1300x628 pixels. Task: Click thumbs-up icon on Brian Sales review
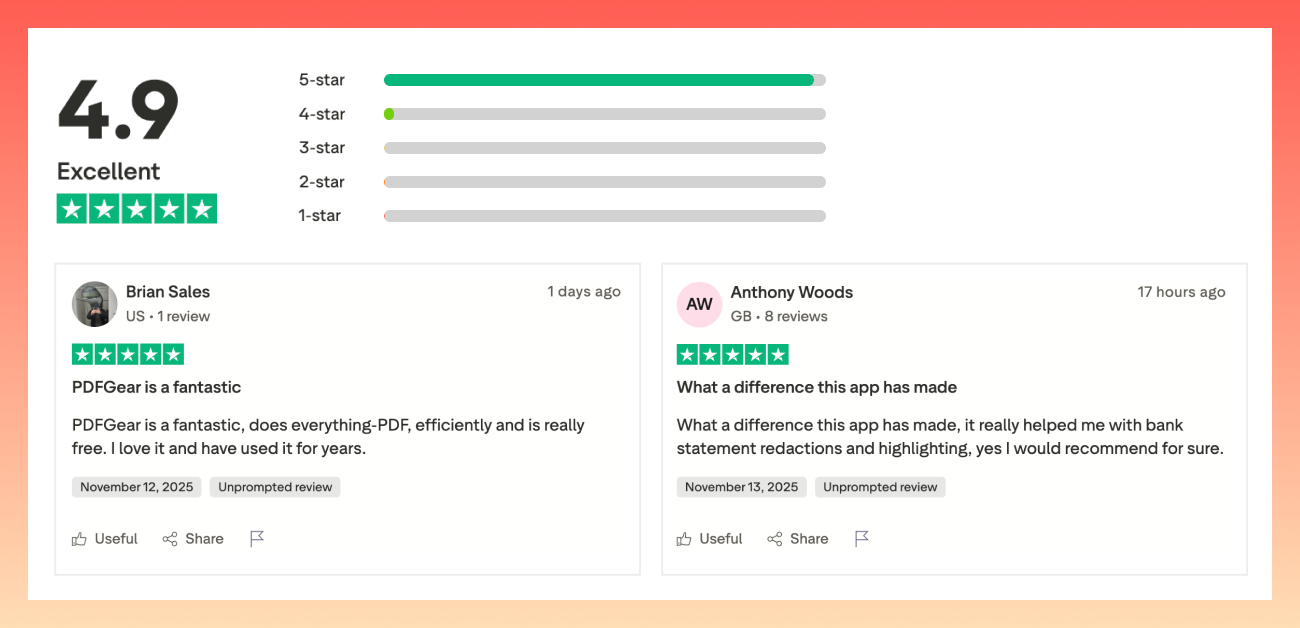click(80, 539)
